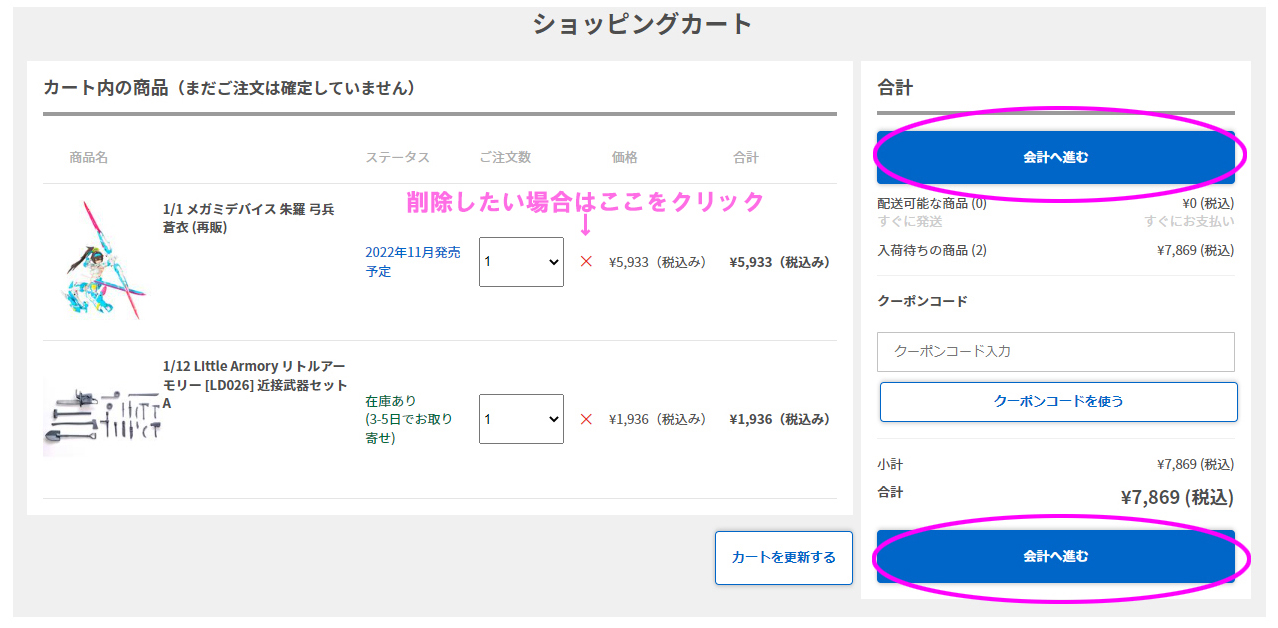
Task: Open the Little Armory weapon set thumbnail
Action: [x=101, y=416]
